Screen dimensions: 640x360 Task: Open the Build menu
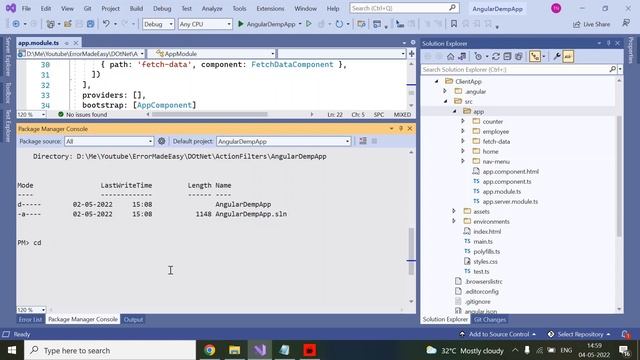136,8
